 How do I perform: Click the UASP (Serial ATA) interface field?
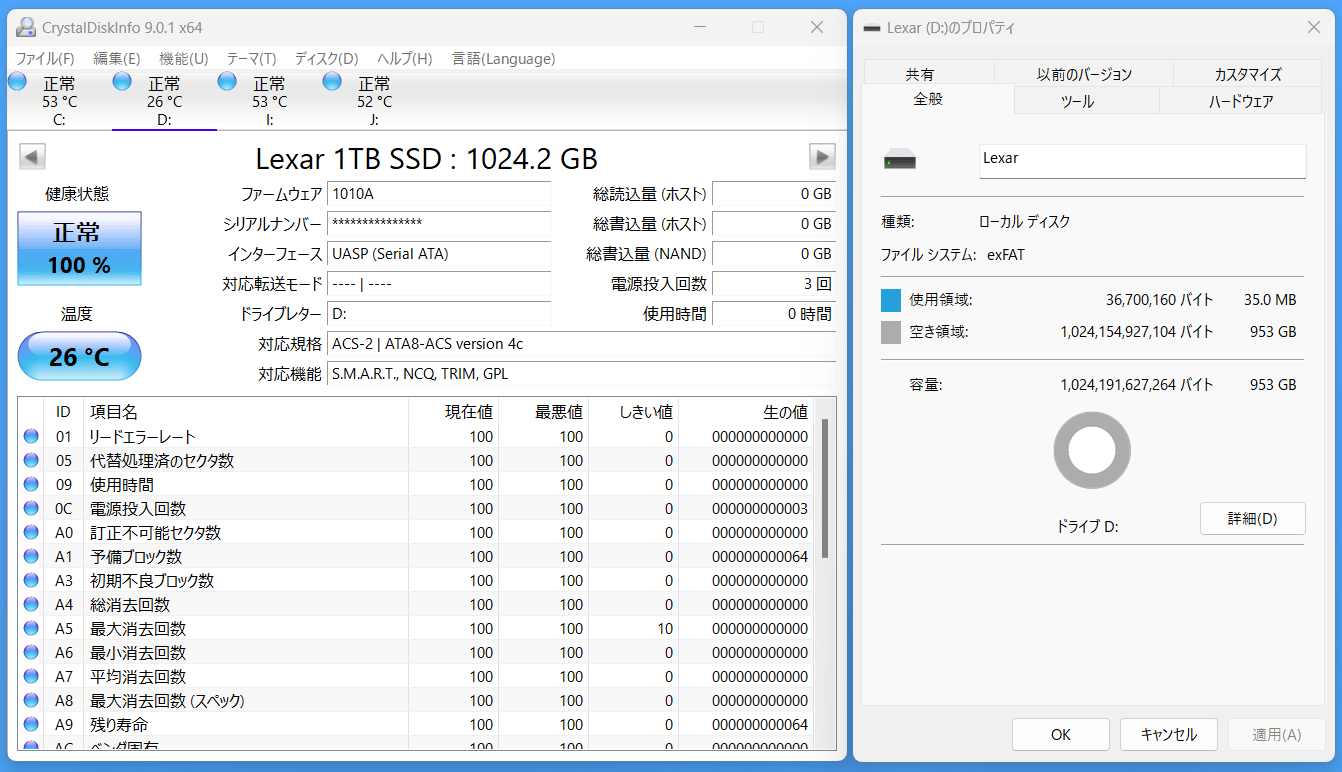(x=439, y=254)
